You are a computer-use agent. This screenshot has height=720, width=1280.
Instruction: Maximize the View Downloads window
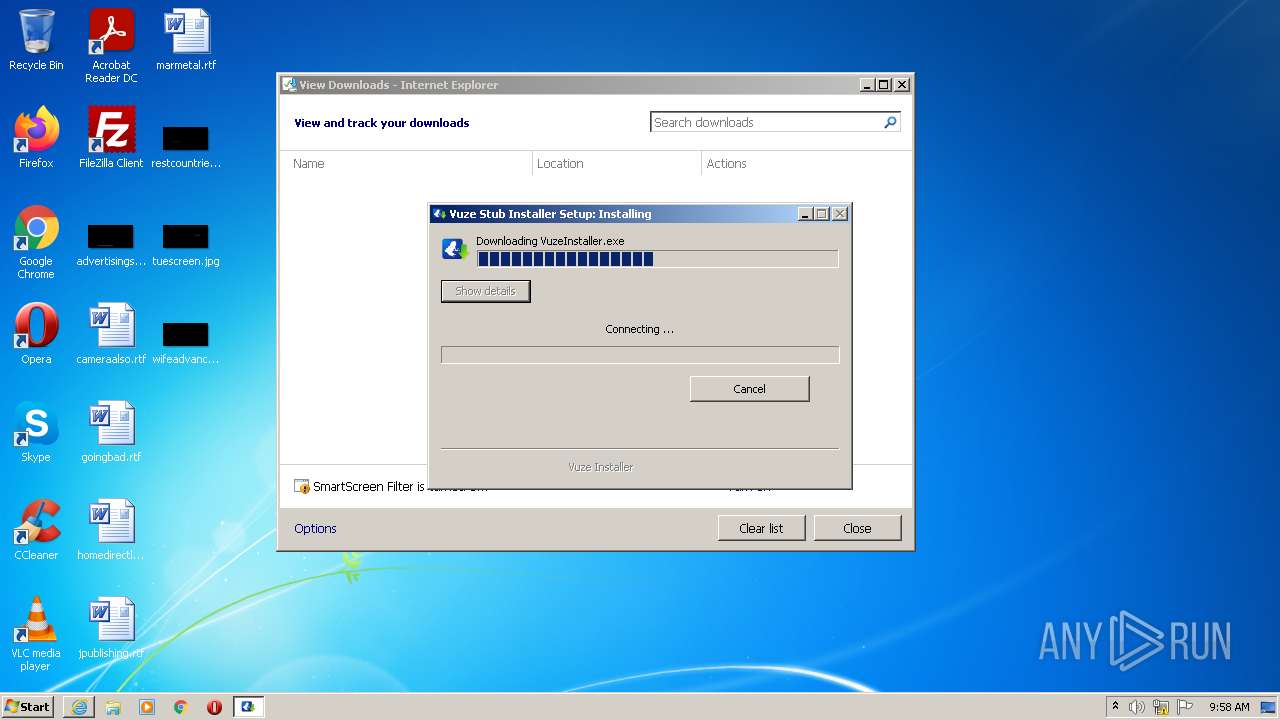pos(884,85)
